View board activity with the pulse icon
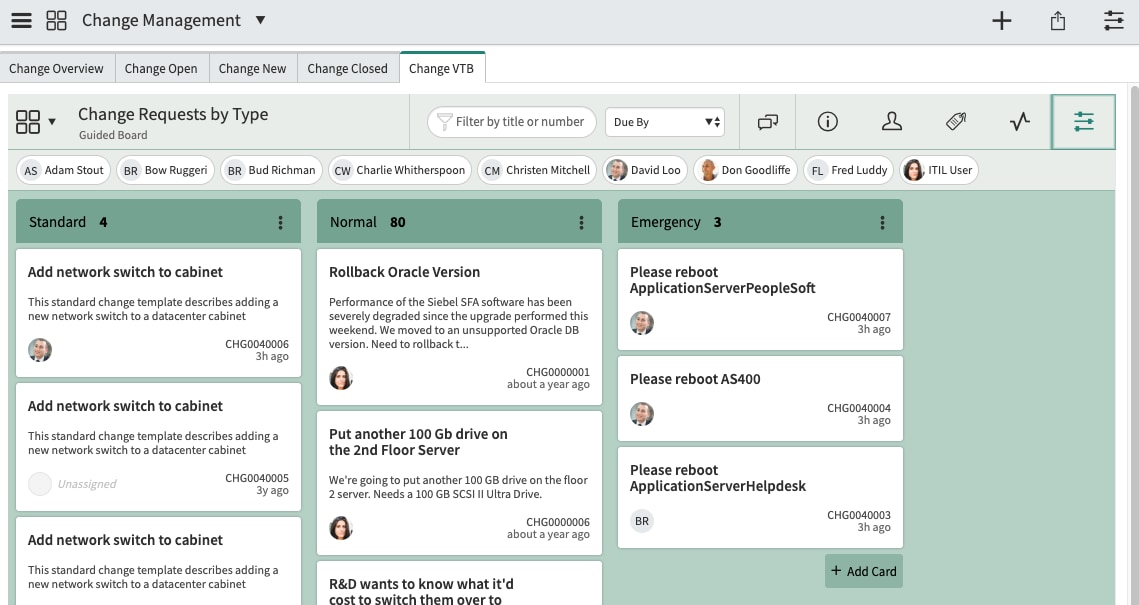 tap(1019, 120)
